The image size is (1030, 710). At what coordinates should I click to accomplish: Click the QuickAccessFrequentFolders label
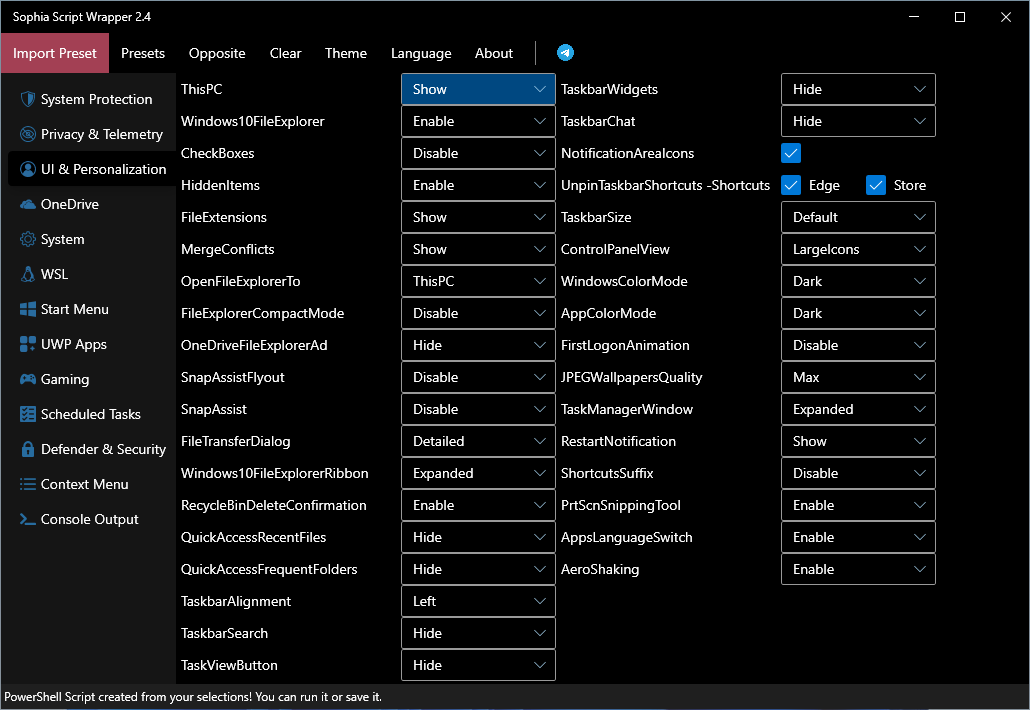coord(269,569)
